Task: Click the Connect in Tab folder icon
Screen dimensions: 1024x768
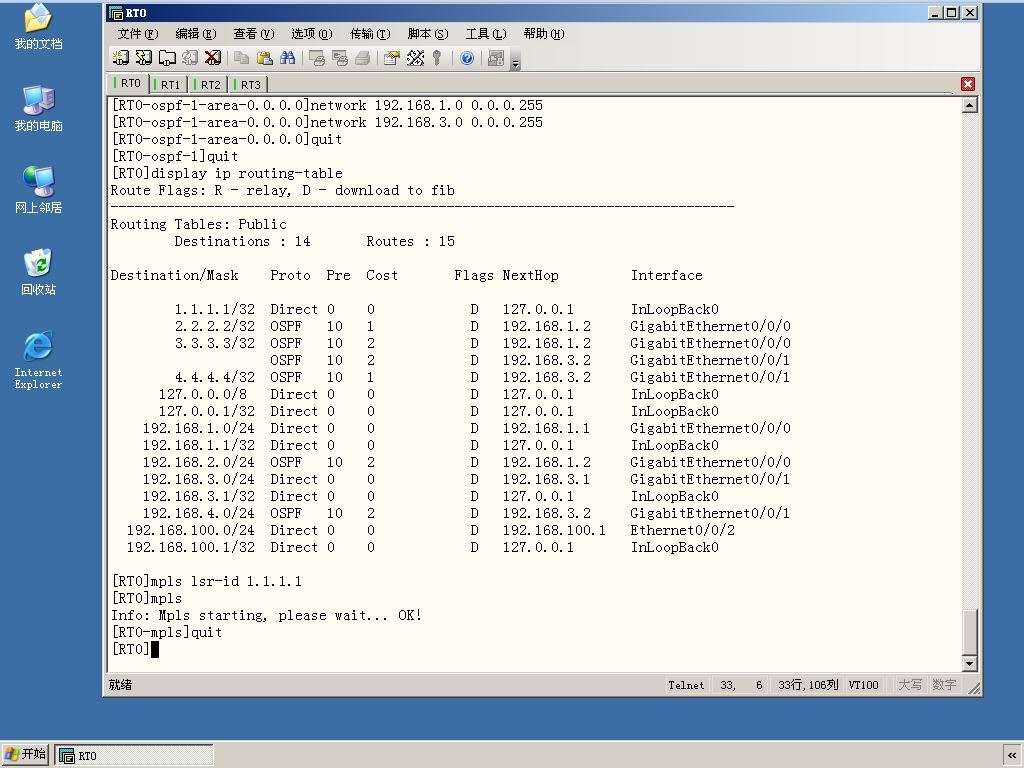Action: (x=167, y=58)
